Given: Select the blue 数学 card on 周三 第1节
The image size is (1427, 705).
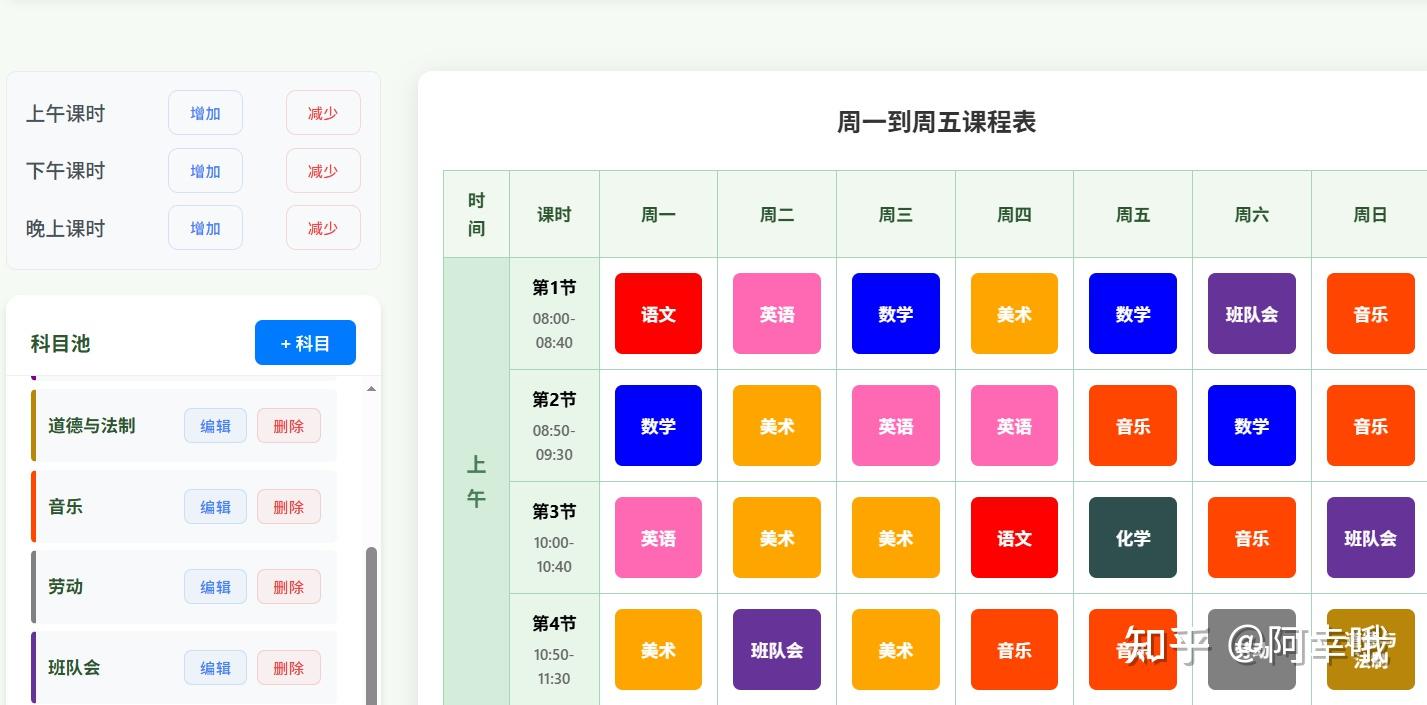Looking at the screenshot, I should click(896, 314).
